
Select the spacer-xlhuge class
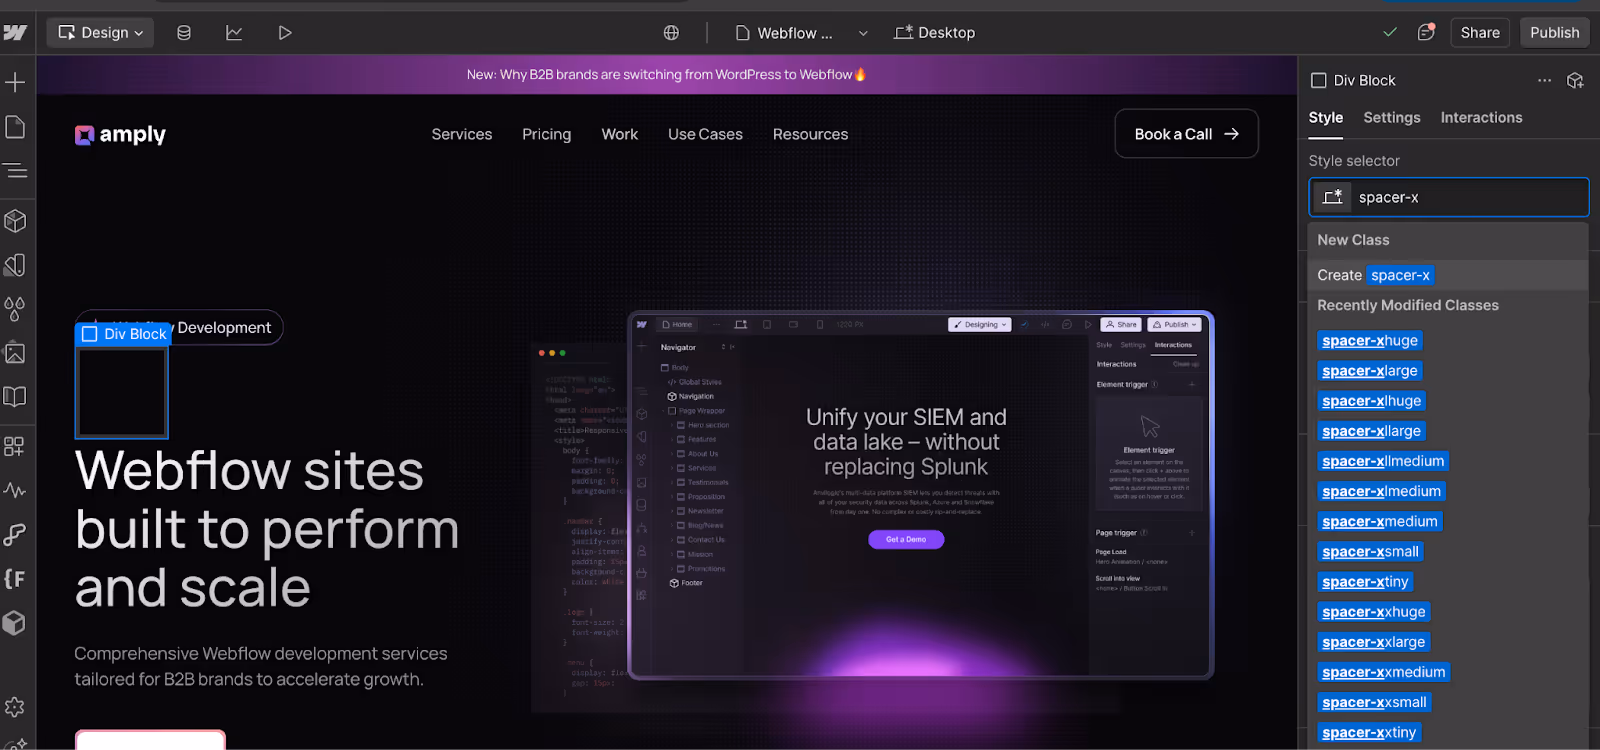coord(1371,401)
